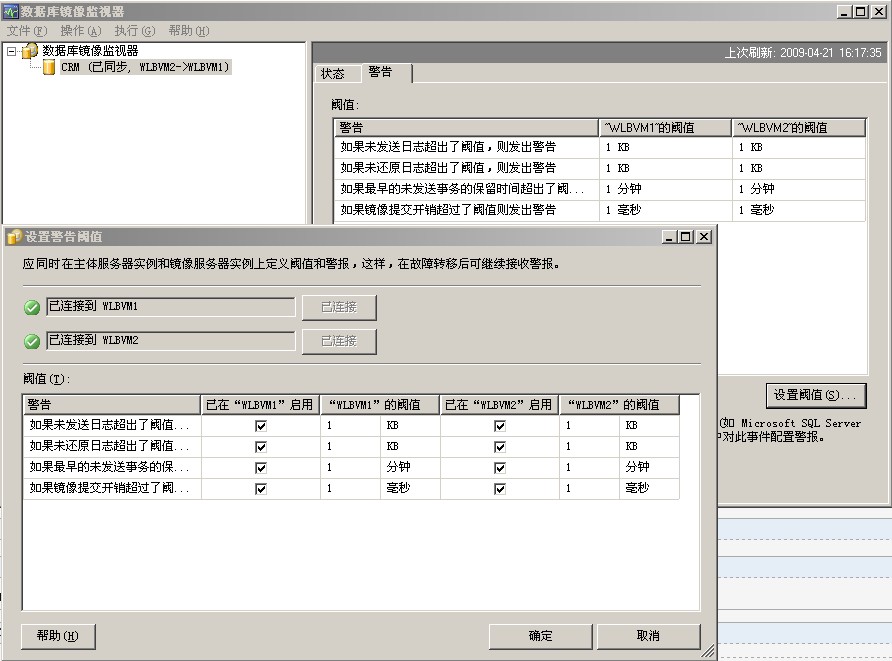892x661 pixels.
Task: Open the 文件(F) menu
Action: [x=26, y=31]
